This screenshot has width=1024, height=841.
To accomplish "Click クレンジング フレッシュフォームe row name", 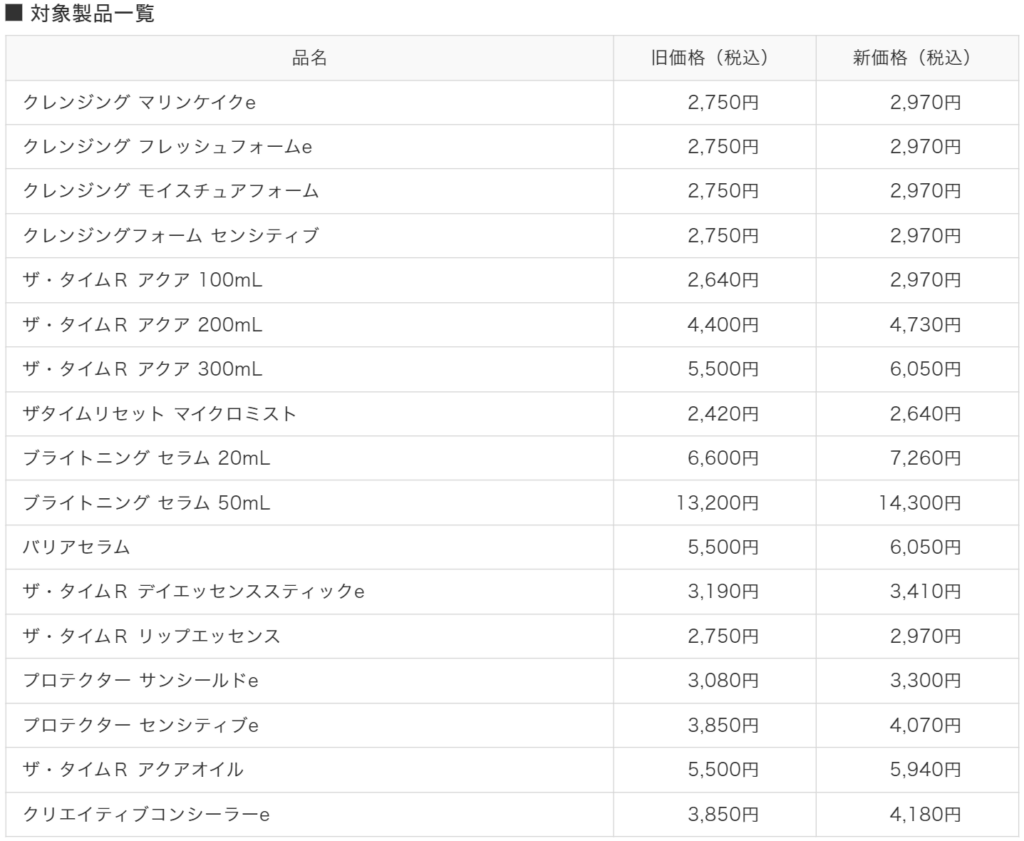I will coord(168,147).
